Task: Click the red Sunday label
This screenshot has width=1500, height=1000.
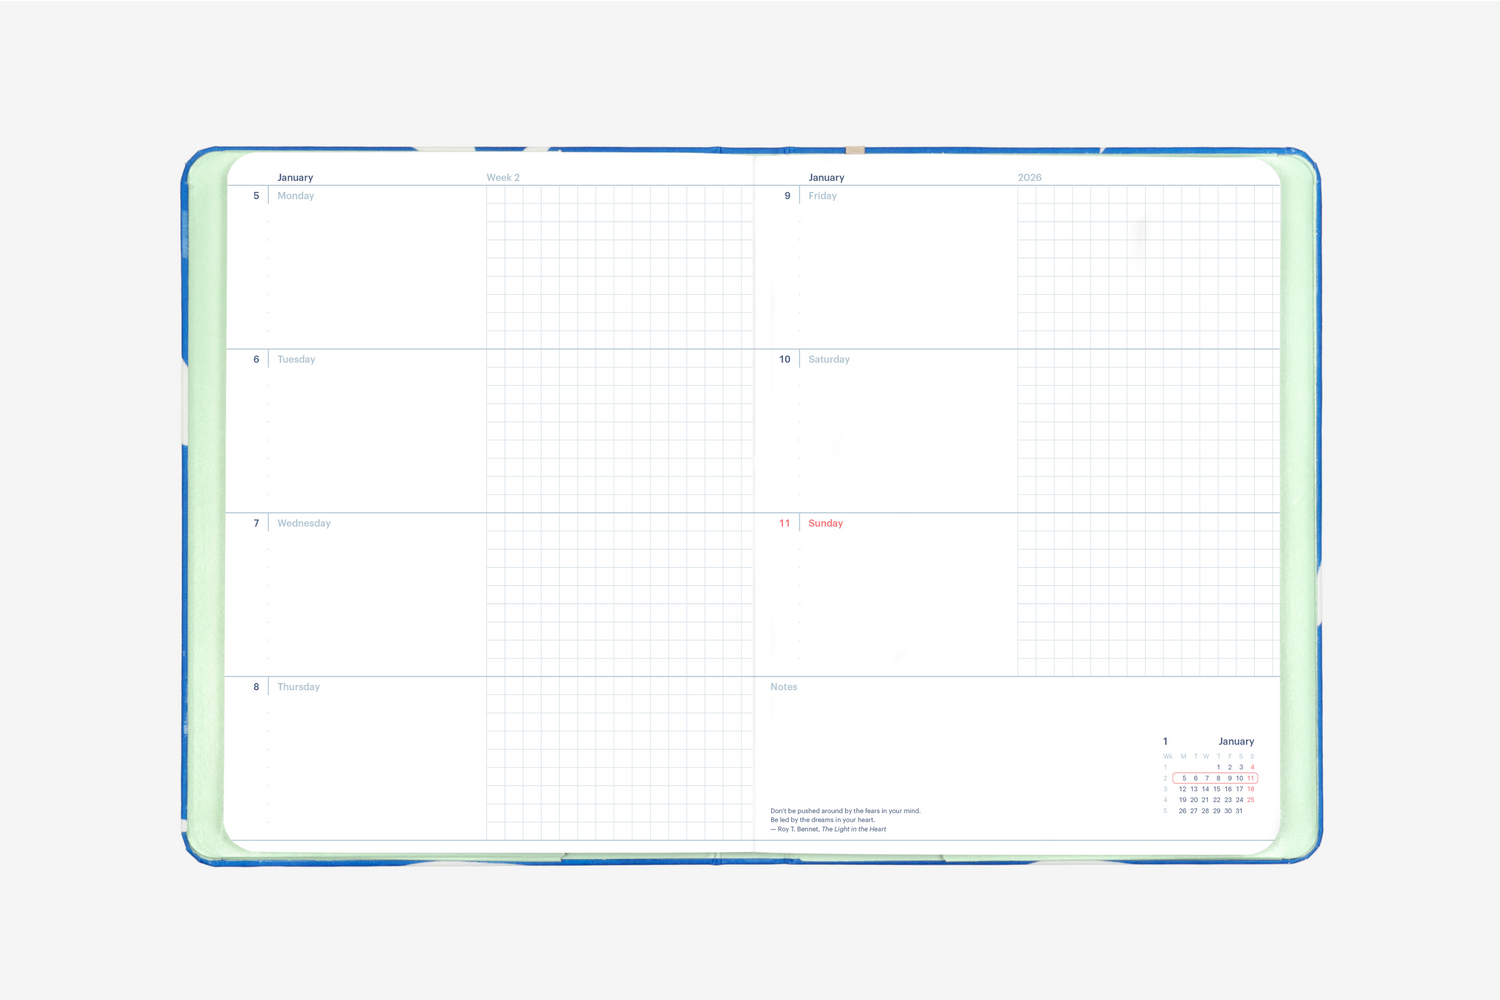Action: tap(825, 524)
